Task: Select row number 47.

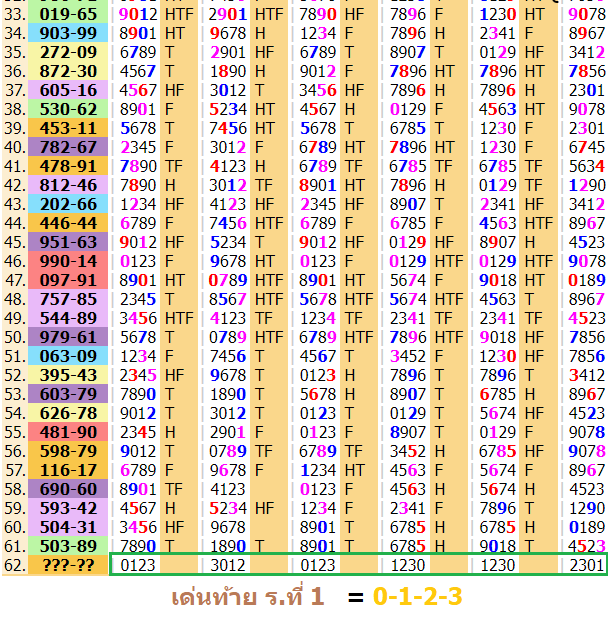Action: click(x=15, y=280)
